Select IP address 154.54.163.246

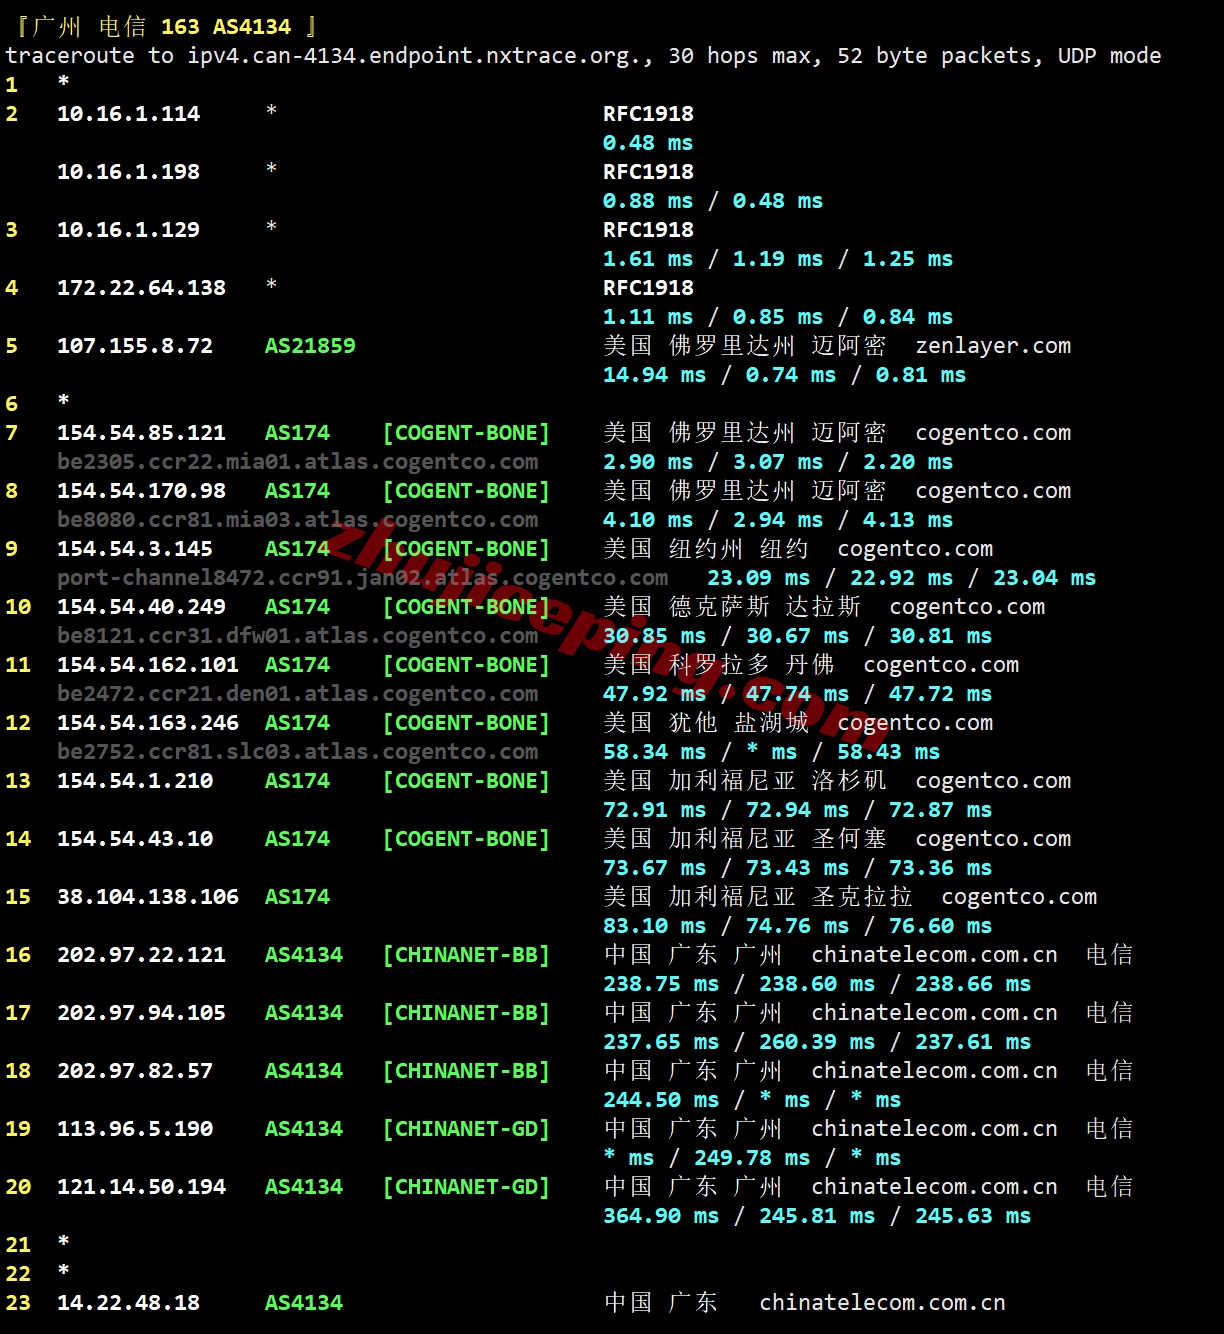148,723
